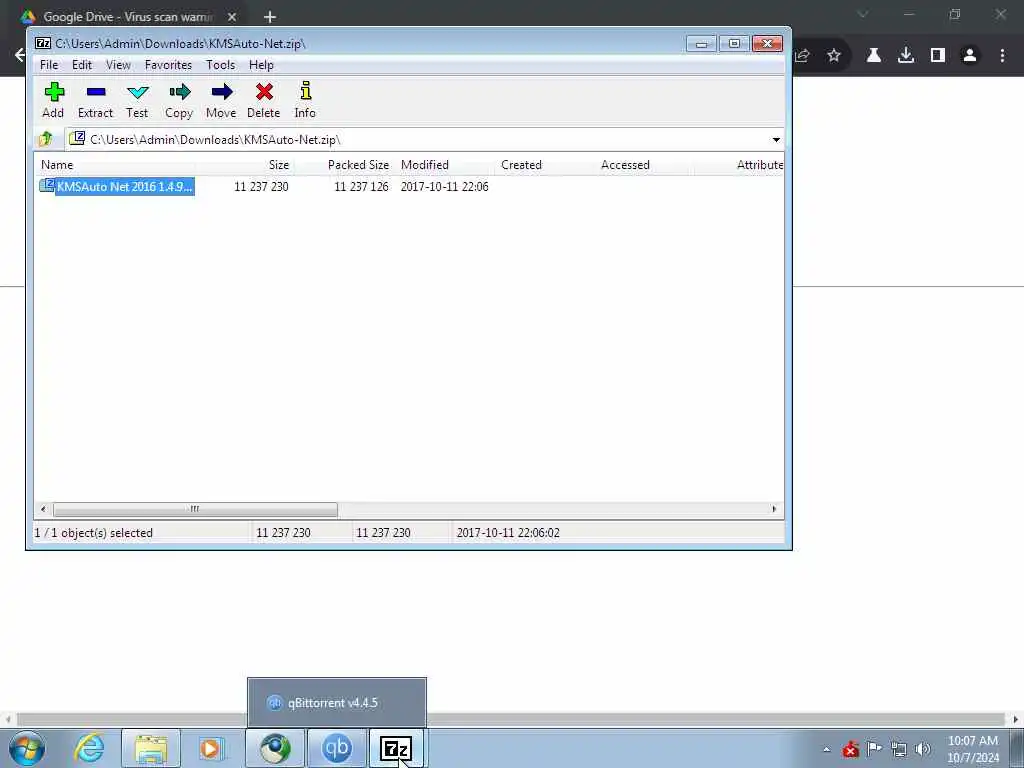Click the KMSAuto Net file row icon
Image resolution: width=1024 pixels, height=768 pixels.
coord(46,185)
